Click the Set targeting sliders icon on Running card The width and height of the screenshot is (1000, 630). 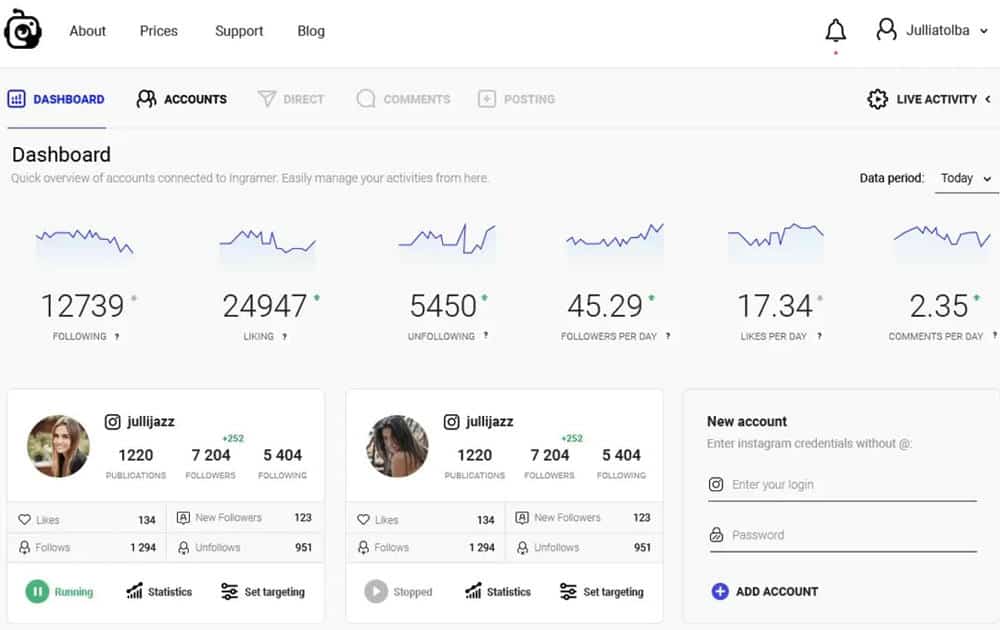(229, 591)
